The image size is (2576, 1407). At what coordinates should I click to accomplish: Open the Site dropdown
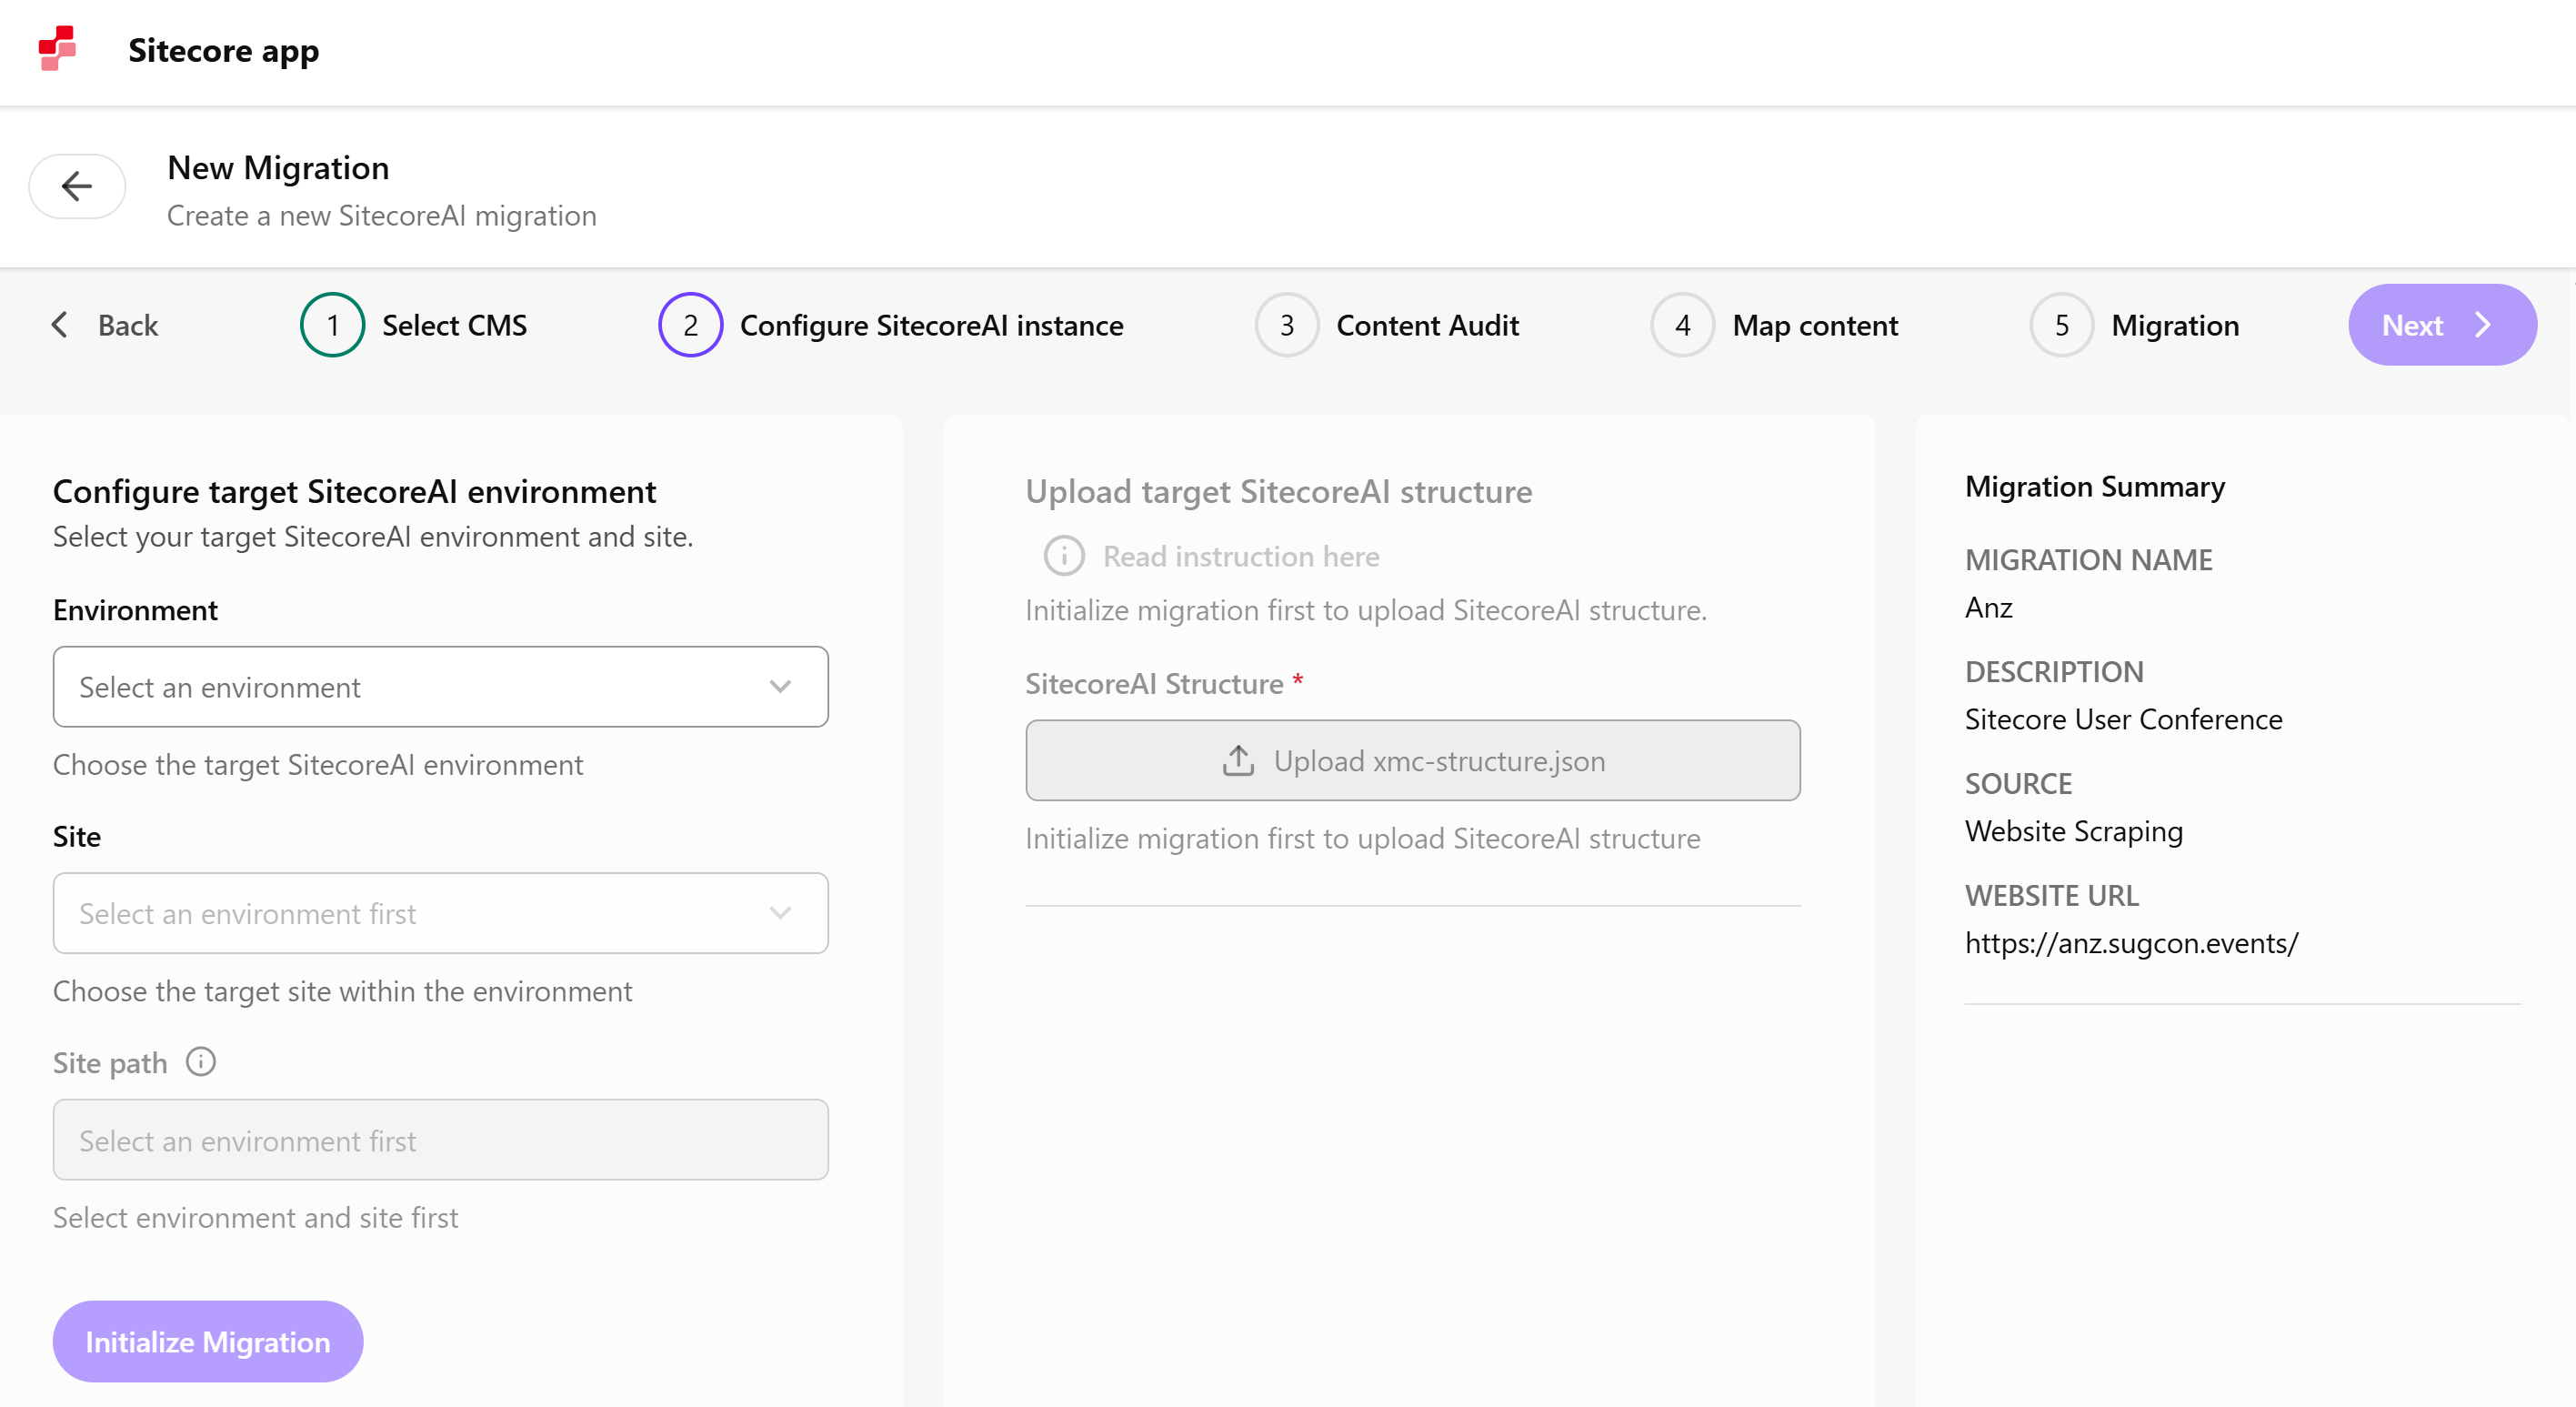tap(440, 914)
